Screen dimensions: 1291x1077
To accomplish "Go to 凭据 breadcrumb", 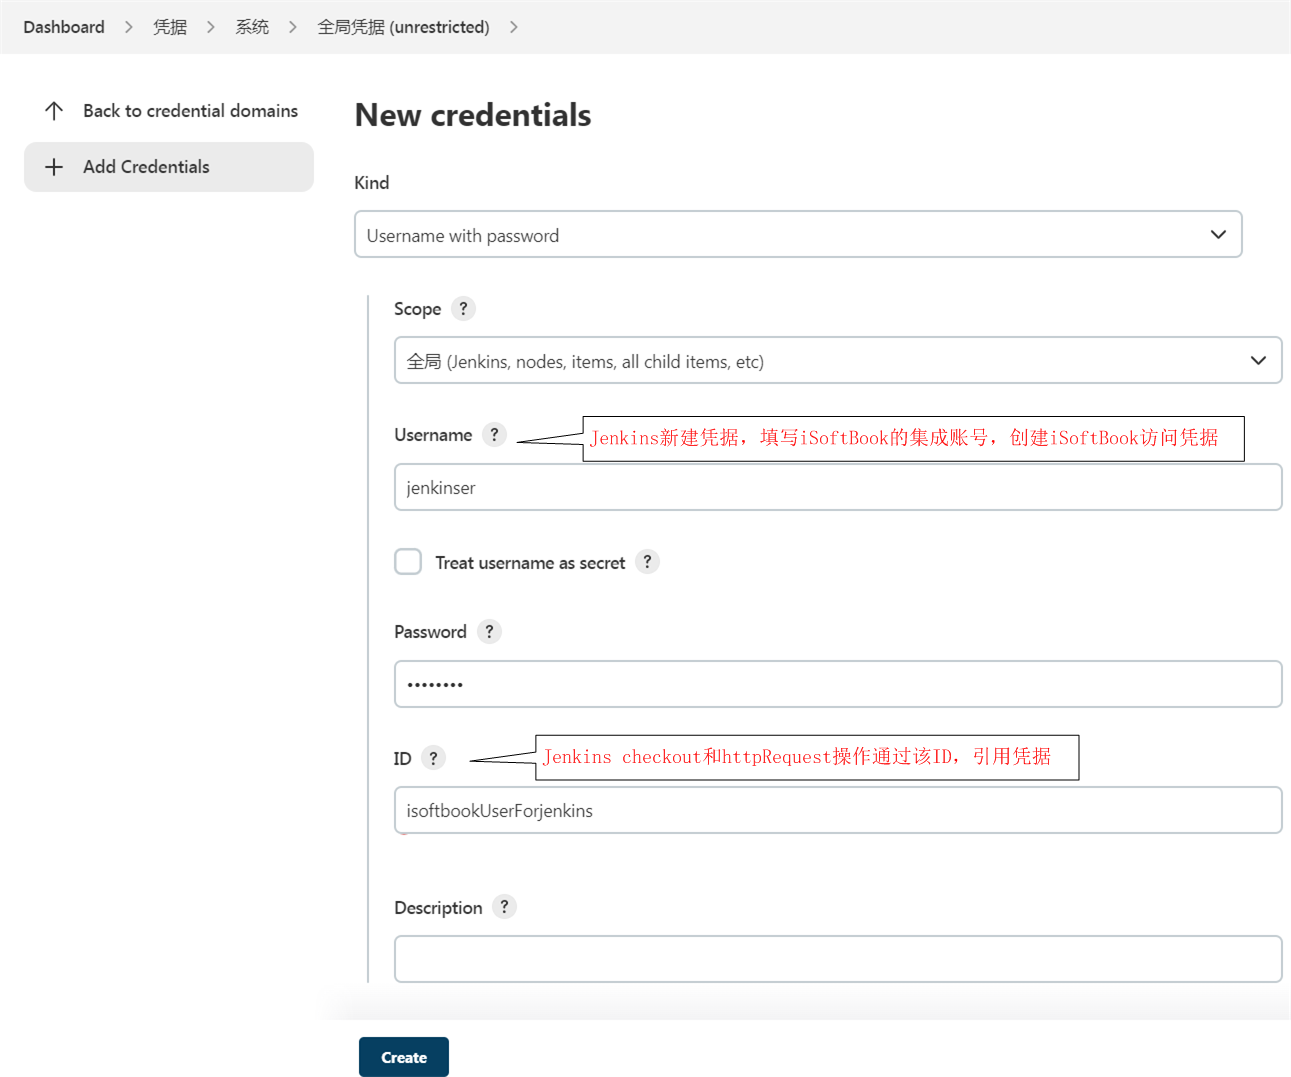I will click(x=170, y=27).
